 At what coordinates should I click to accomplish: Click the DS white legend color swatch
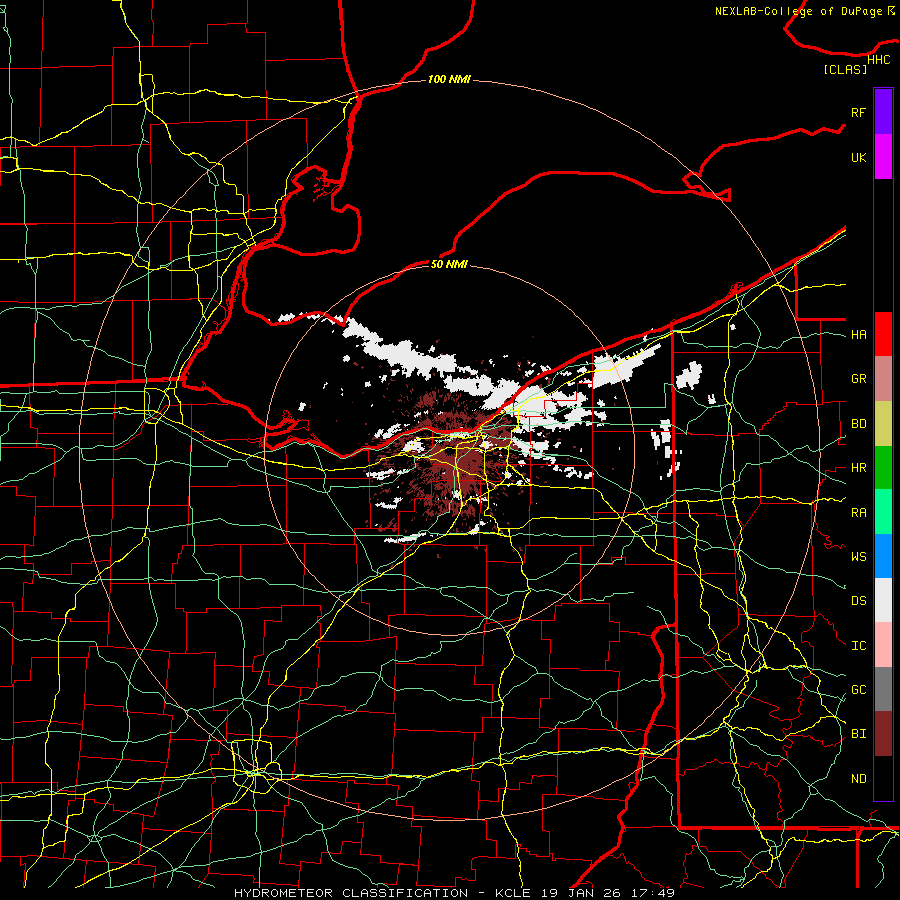click(883, 600)
